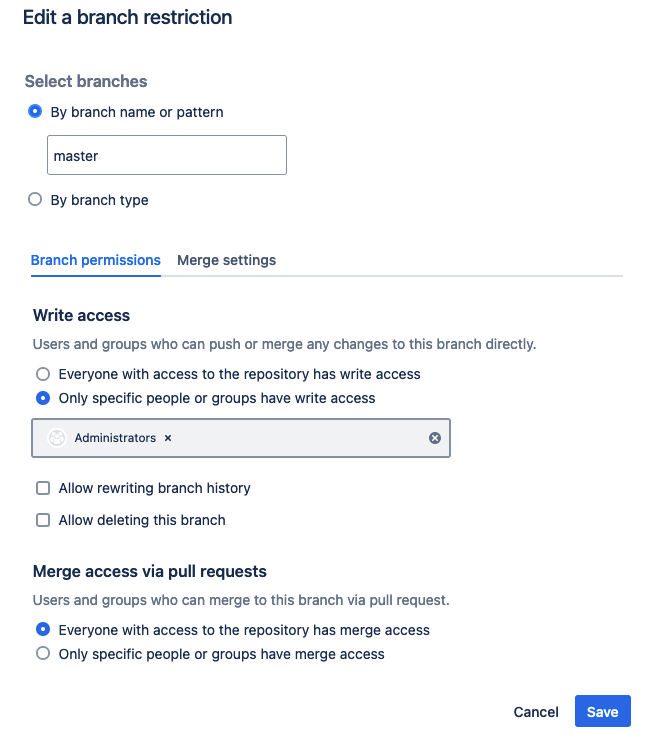Click Allow deleting this branch label text
The height and width of the screenshot is (749, 654).
[142, 520]
